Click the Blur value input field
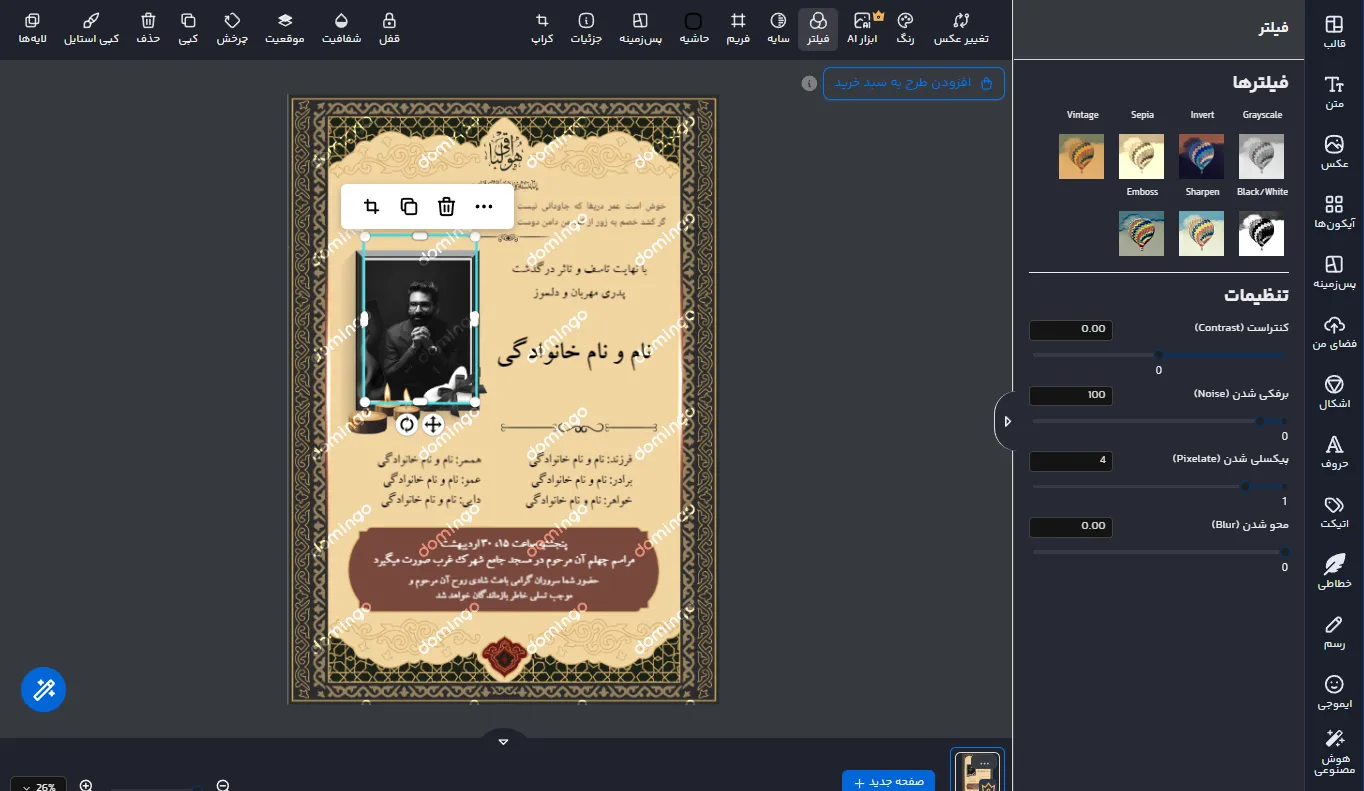This screenshot has height=791, width=1364. tap(1070, 526)
